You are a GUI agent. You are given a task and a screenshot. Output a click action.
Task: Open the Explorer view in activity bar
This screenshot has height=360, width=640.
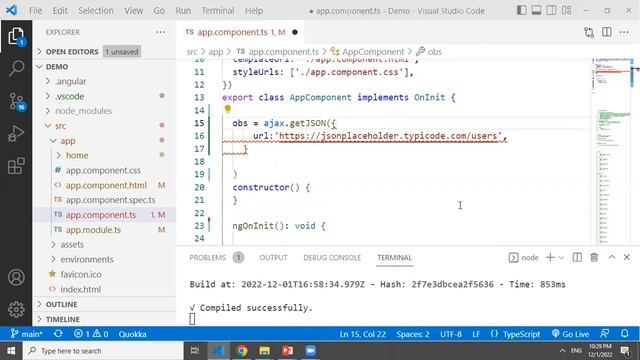tap(16, 37)
